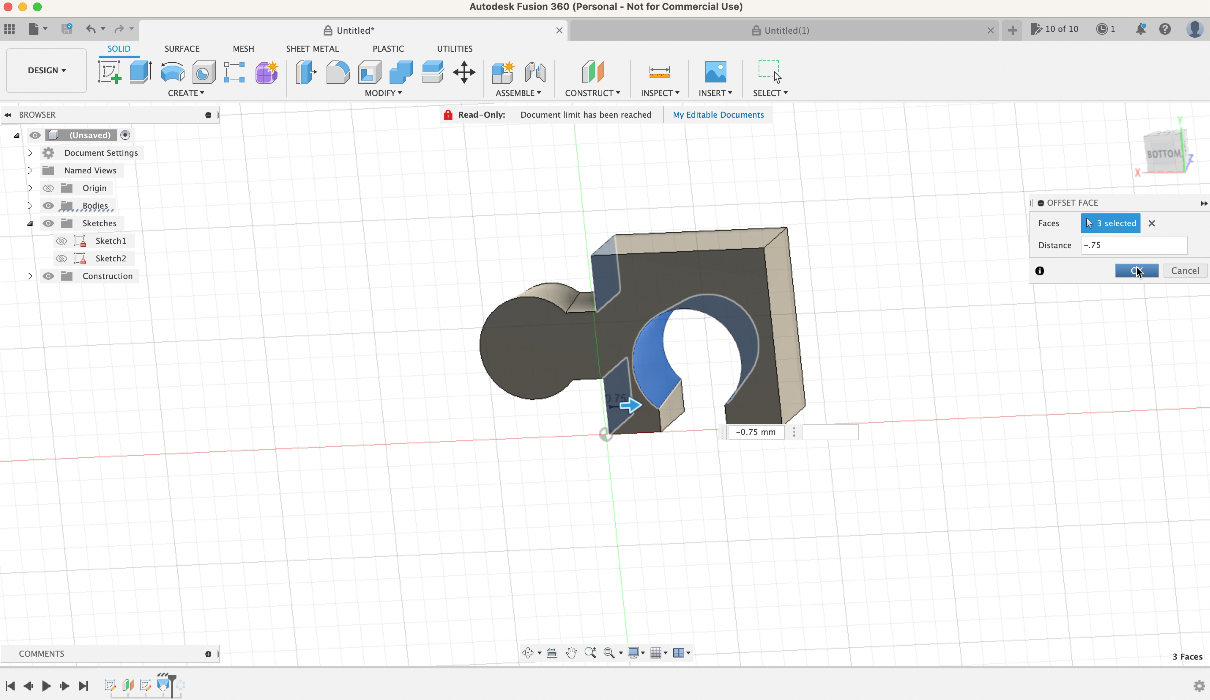Image resolution: width=1210 pixels, height=700 pixels.
Task: Select the Insert image icon
Action: (715, 72)
